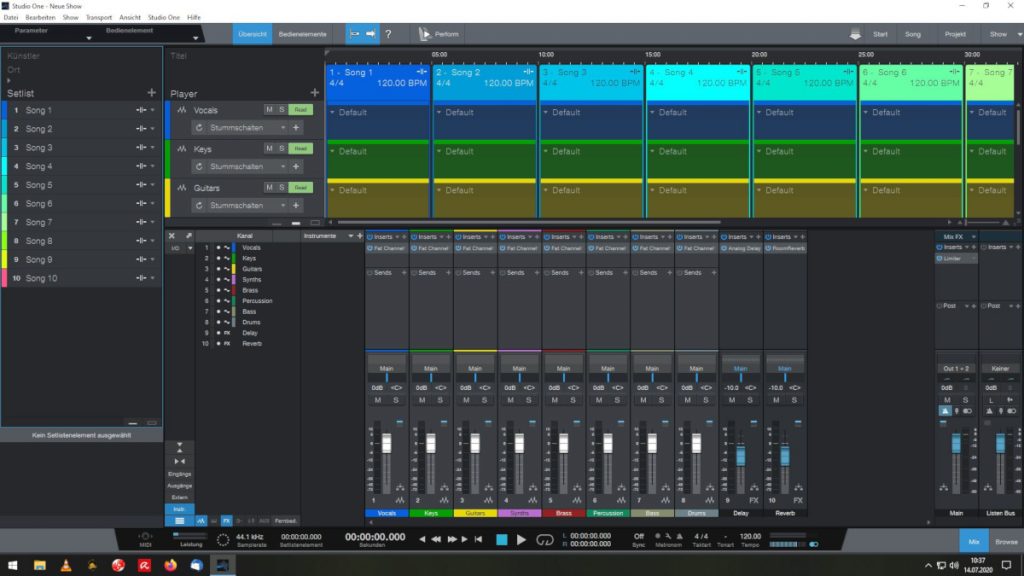Toggle Read automation on the Guitars channel

[x=301, y=188]
